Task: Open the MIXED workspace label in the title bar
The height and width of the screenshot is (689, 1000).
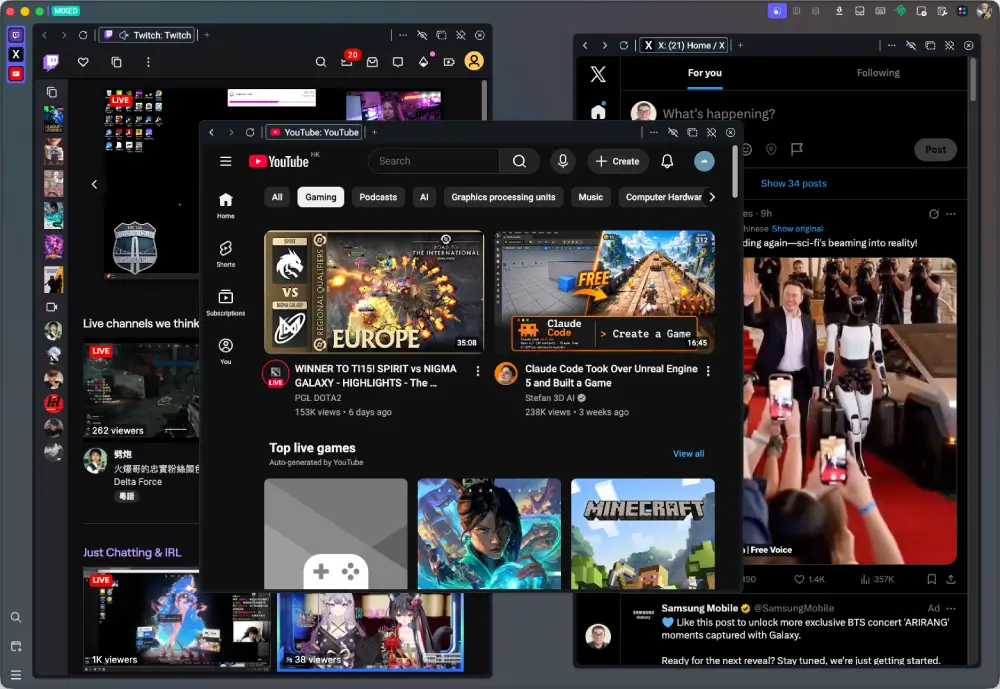Action: coord(66,11)
